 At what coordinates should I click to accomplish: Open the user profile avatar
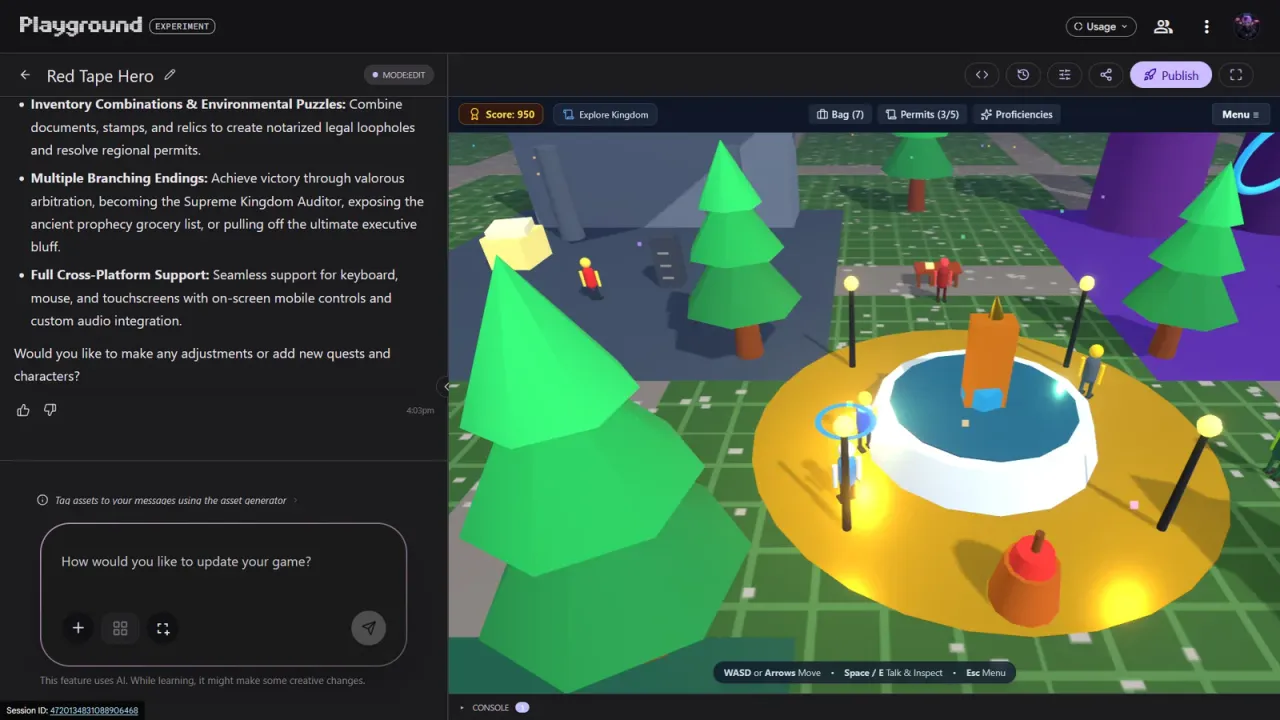[x=1246, y=27]
